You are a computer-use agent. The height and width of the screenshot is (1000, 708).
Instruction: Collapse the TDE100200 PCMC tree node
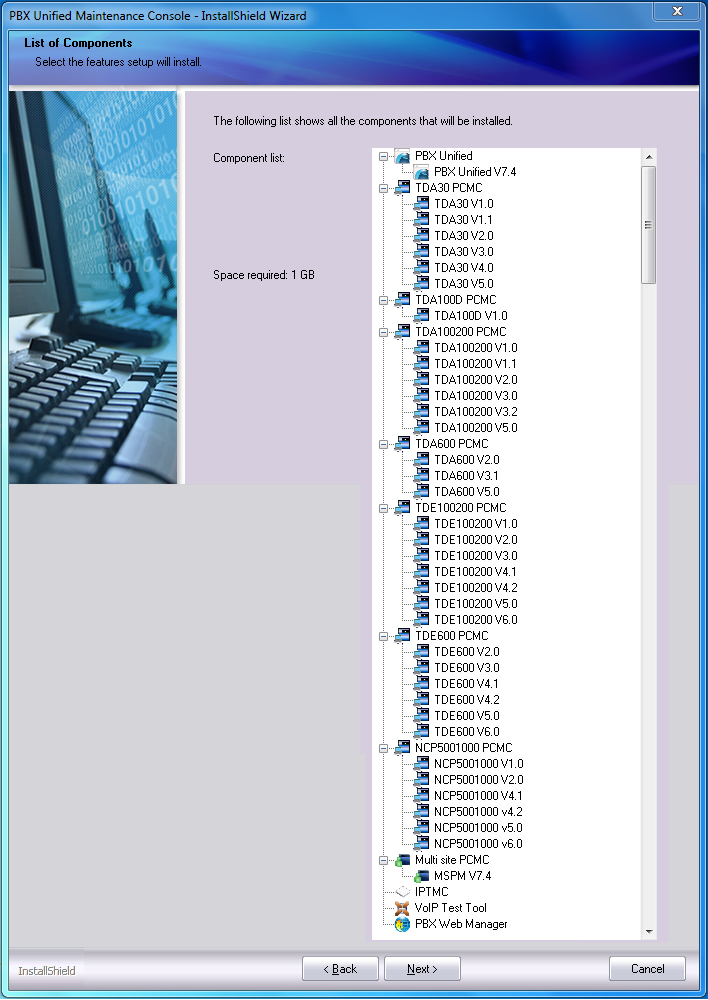383,508
